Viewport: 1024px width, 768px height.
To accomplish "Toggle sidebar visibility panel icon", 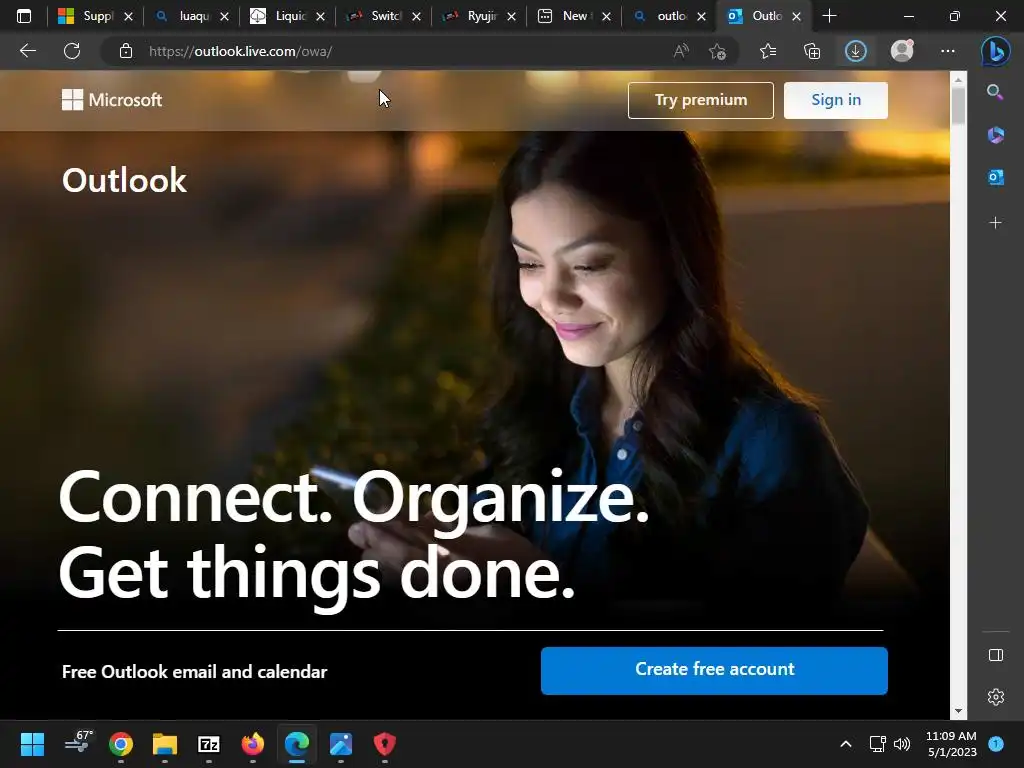I will pyautogui.click(x=996, y=655).
